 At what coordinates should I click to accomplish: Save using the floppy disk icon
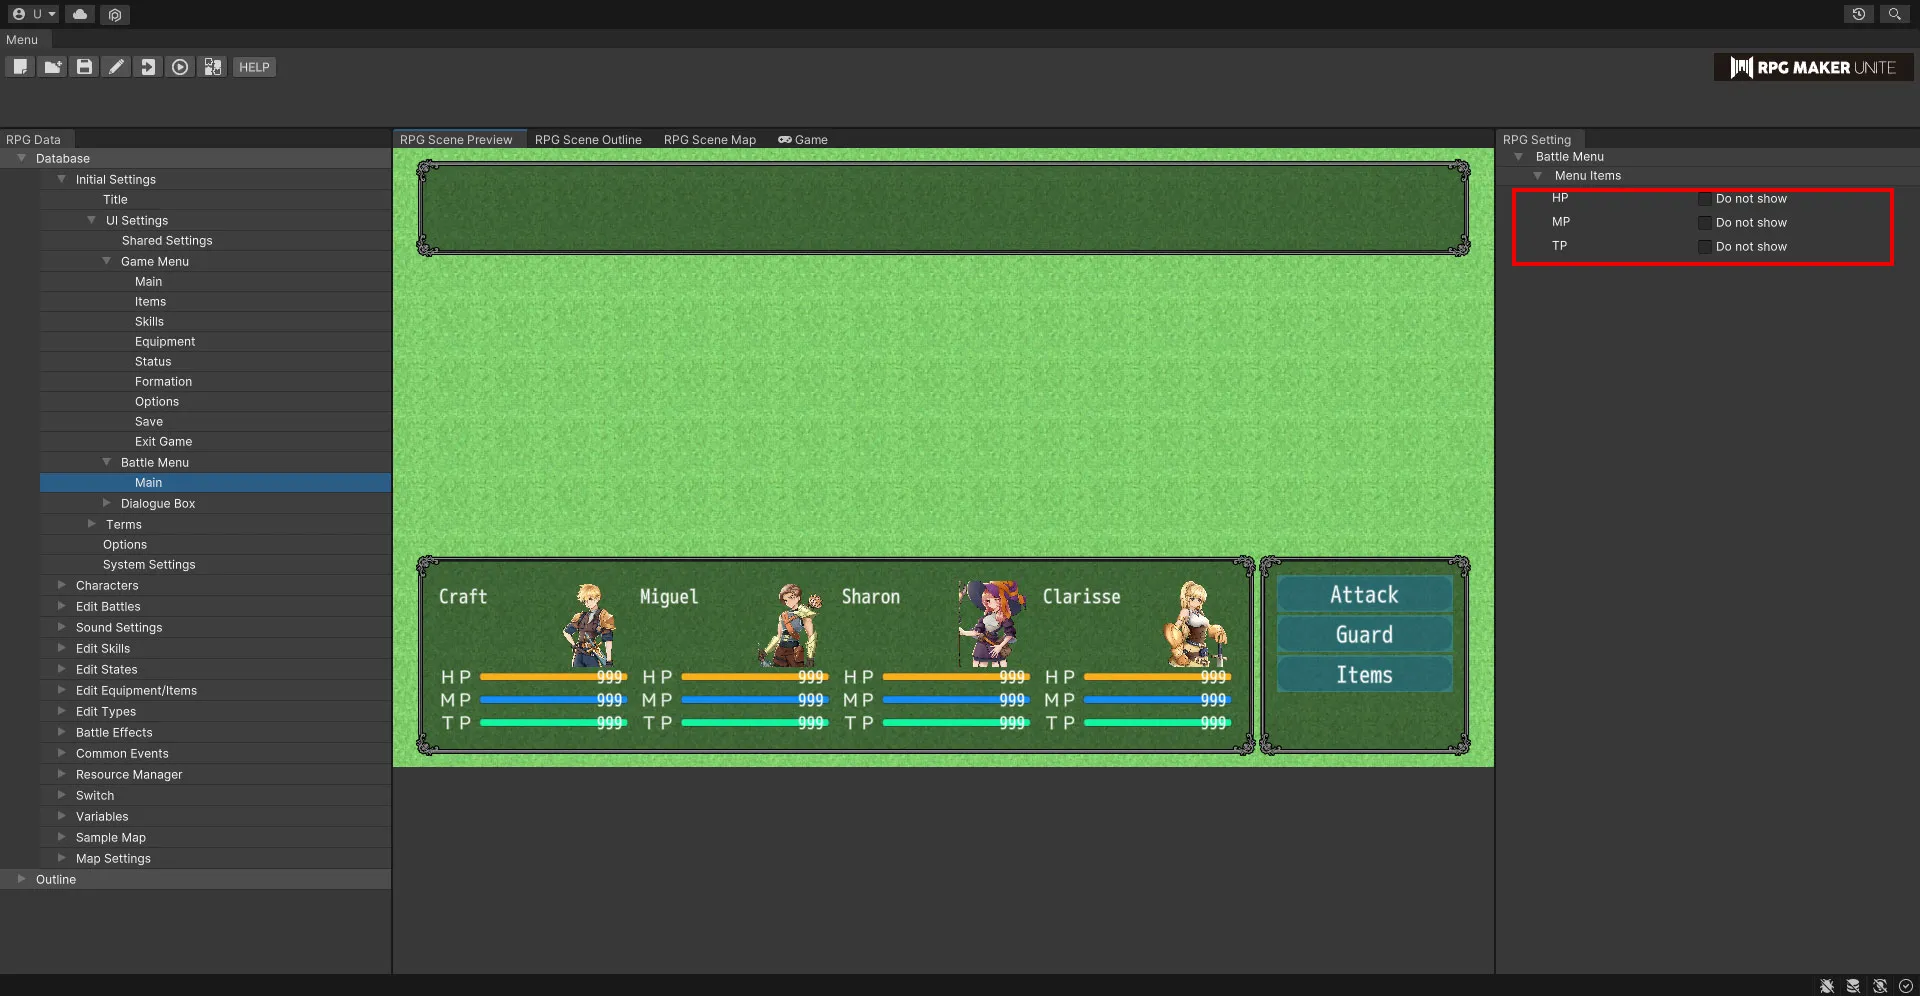(84, 67)
